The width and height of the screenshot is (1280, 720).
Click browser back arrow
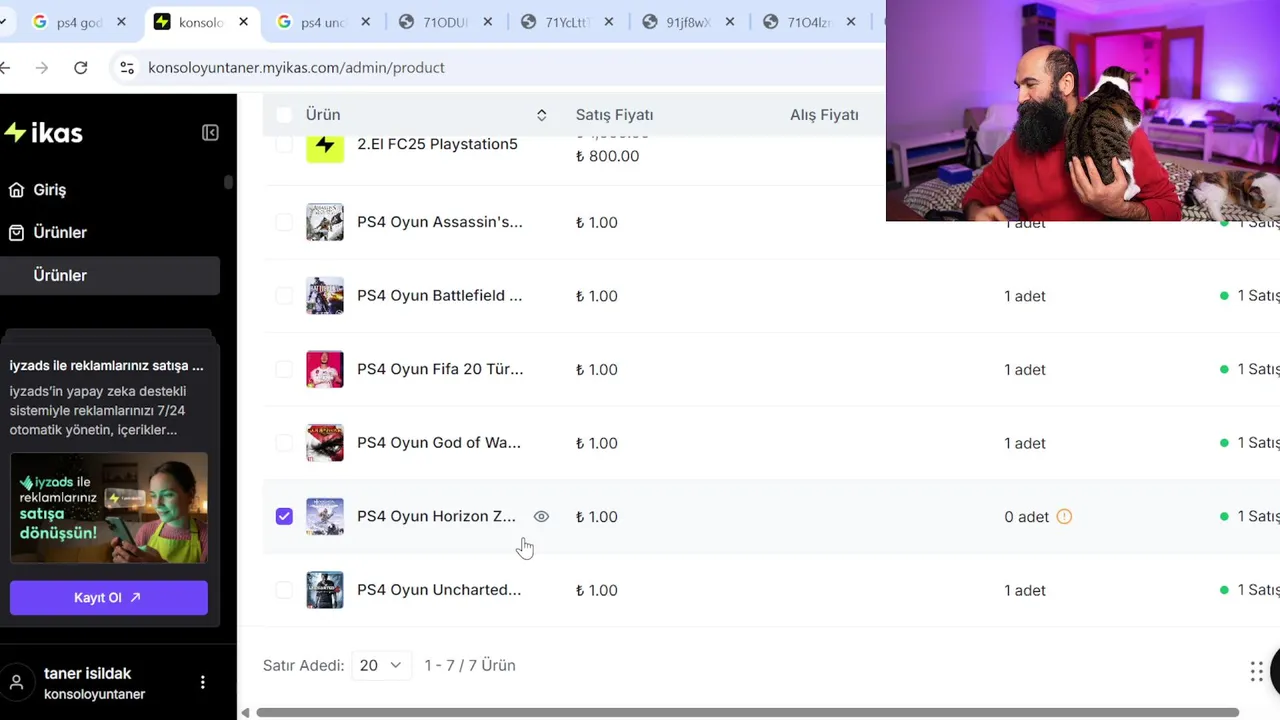click(6, 68)
